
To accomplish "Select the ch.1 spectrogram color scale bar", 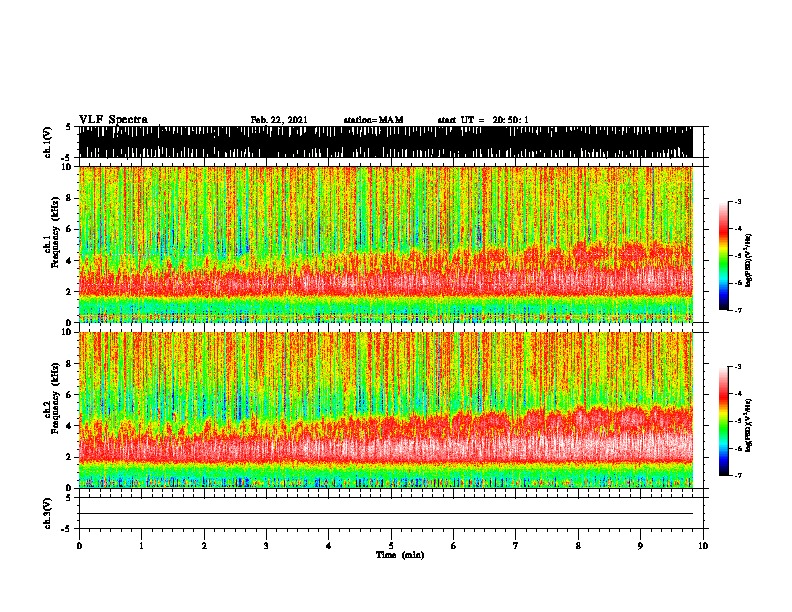I will pos(724,256).
